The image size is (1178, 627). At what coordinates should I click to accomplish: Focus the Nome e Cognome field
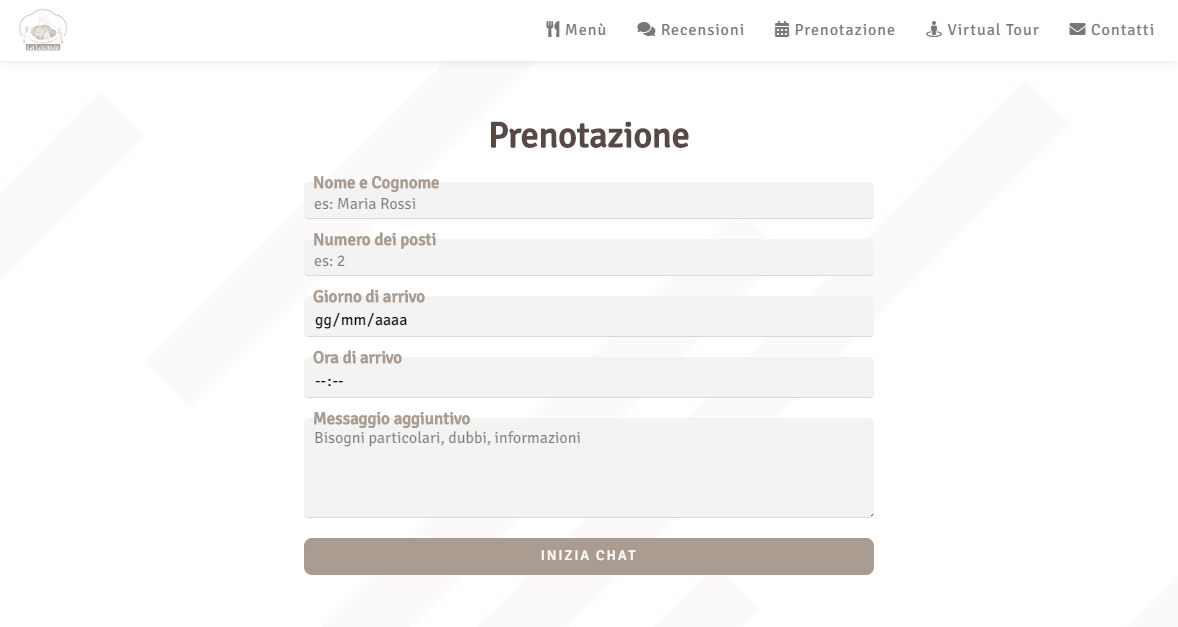click(x=589, y=200)
